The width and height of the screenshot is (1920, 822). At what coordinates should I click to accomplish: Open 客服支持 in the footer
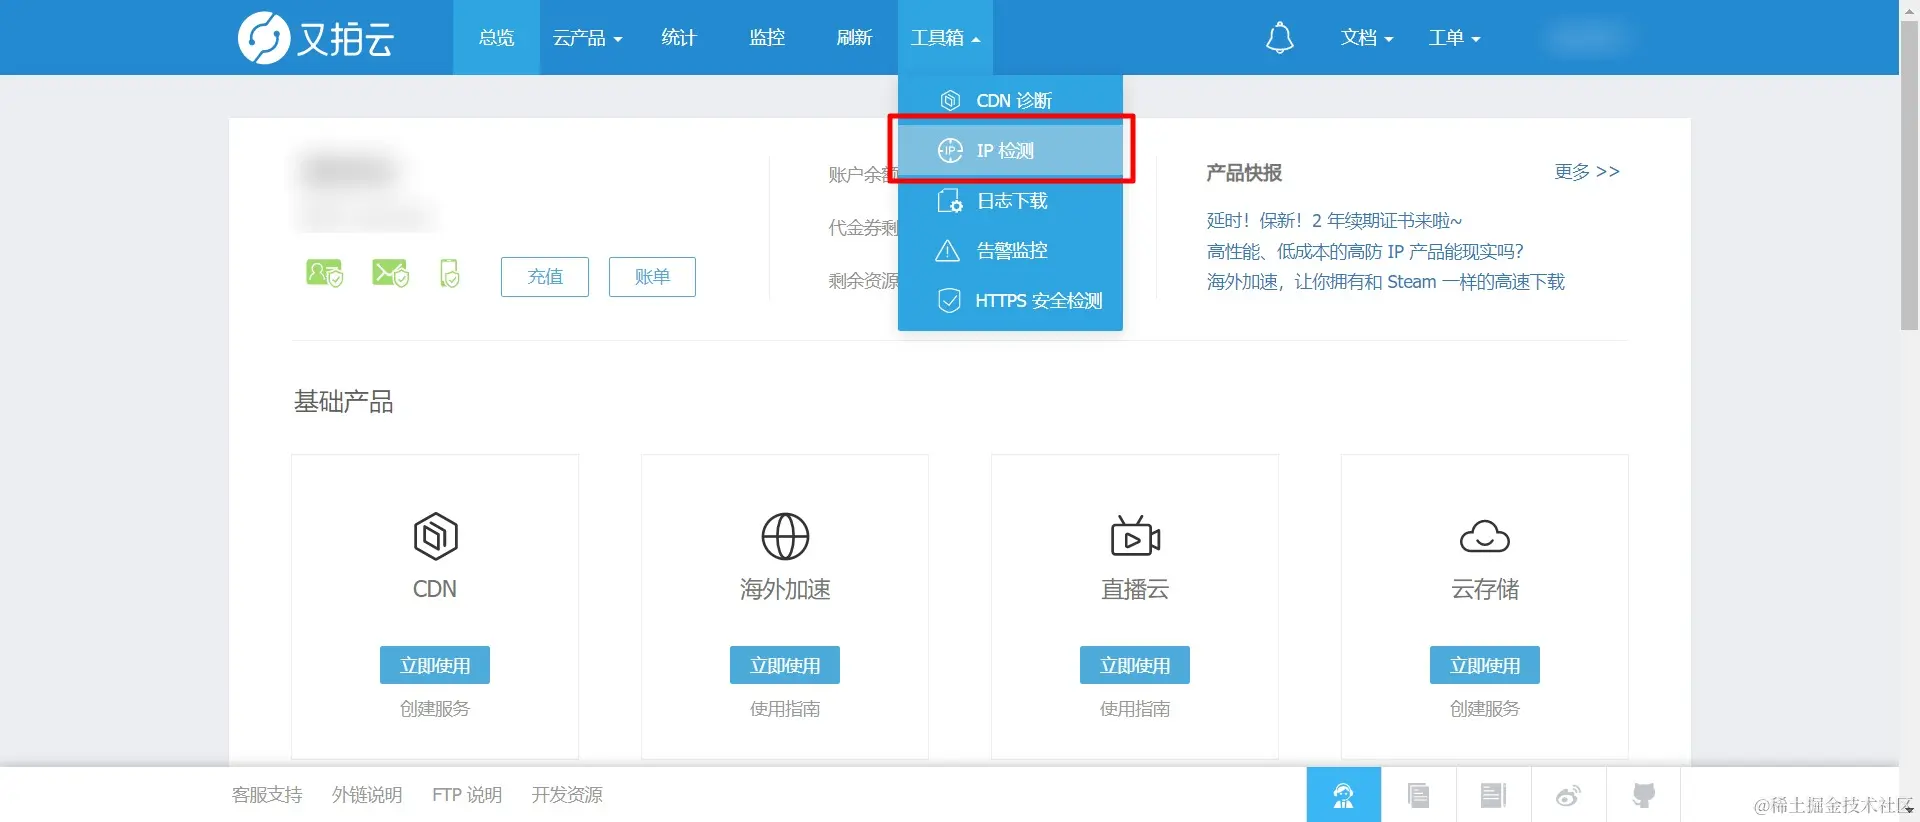coord(267,795)
